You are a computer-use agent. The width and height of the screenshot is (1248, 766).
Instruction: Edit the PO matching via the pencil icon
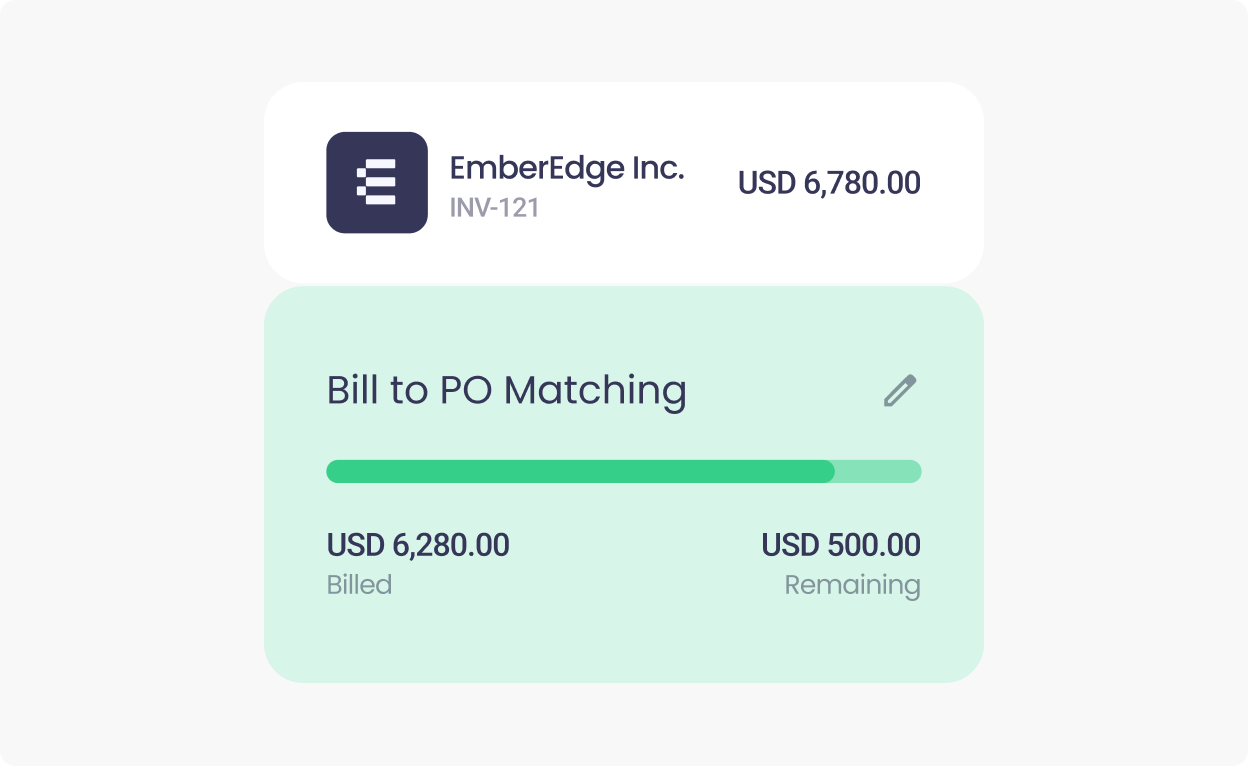(900, 390)
